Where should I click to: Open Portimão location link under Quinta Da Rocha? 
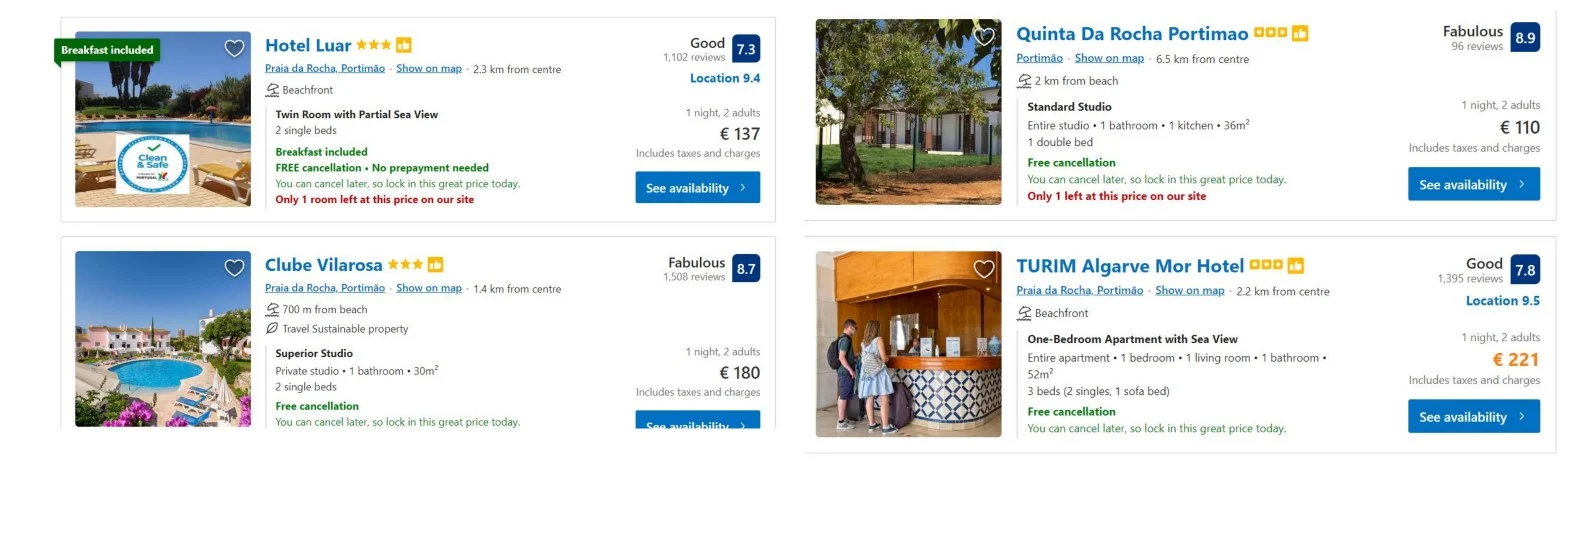(x=1039, y=59)
